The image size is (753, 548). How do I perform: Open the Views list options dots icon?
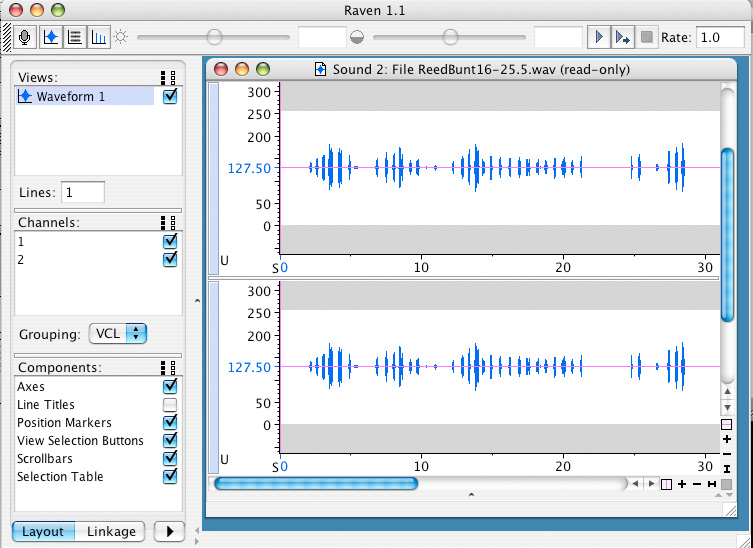click(x=168, y=77)
